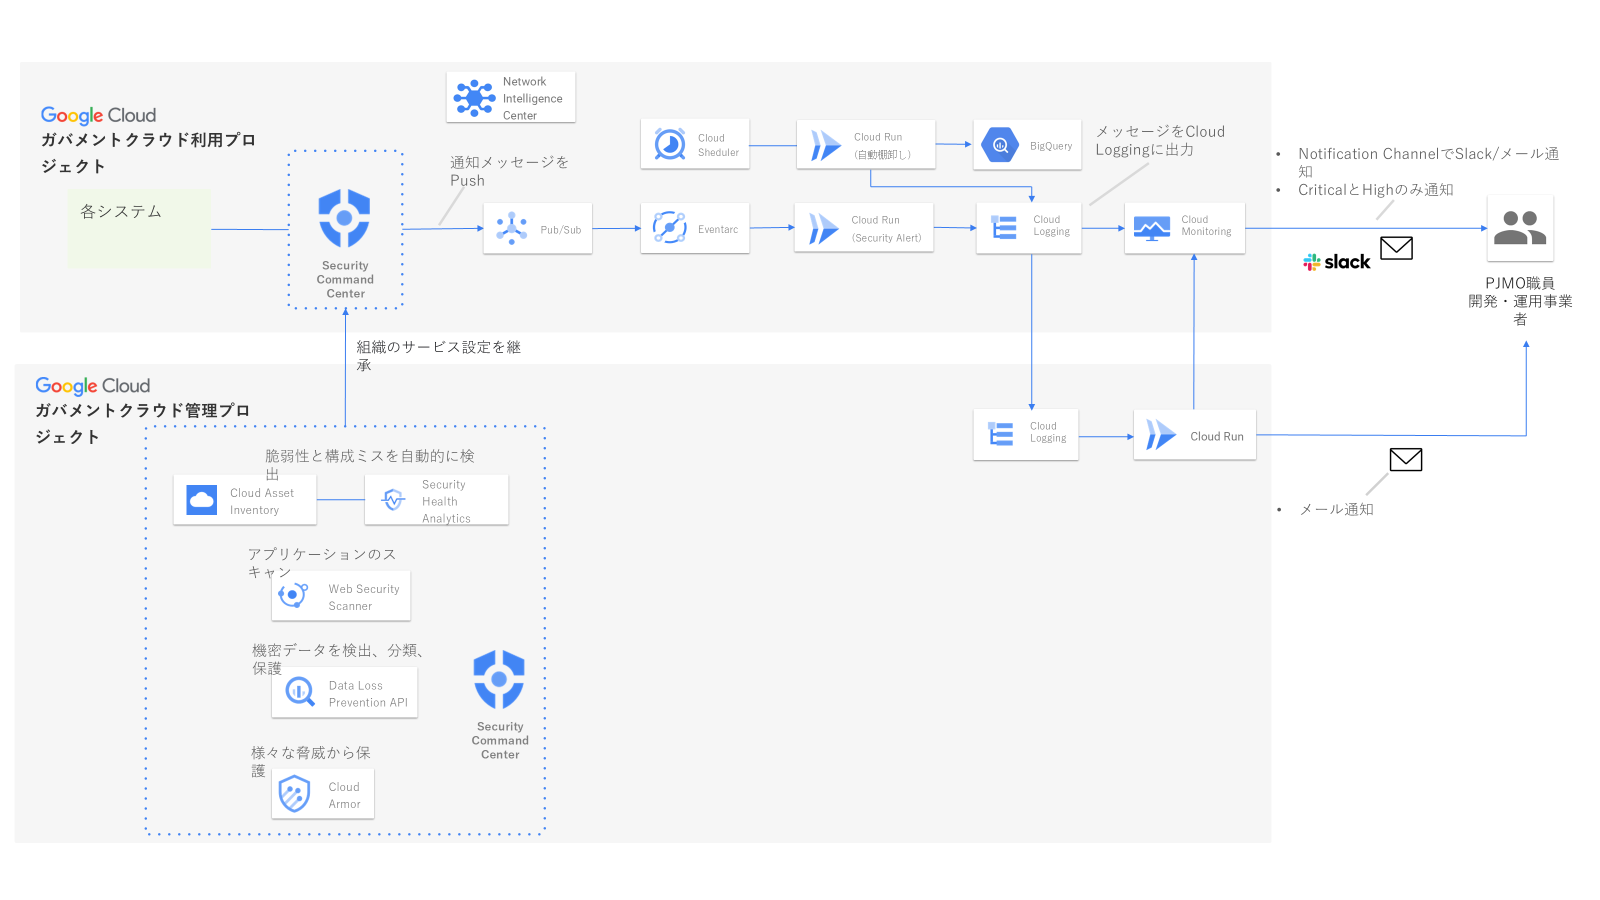Click the Cloud Run (自動棚卸し) box

[865, 145]
